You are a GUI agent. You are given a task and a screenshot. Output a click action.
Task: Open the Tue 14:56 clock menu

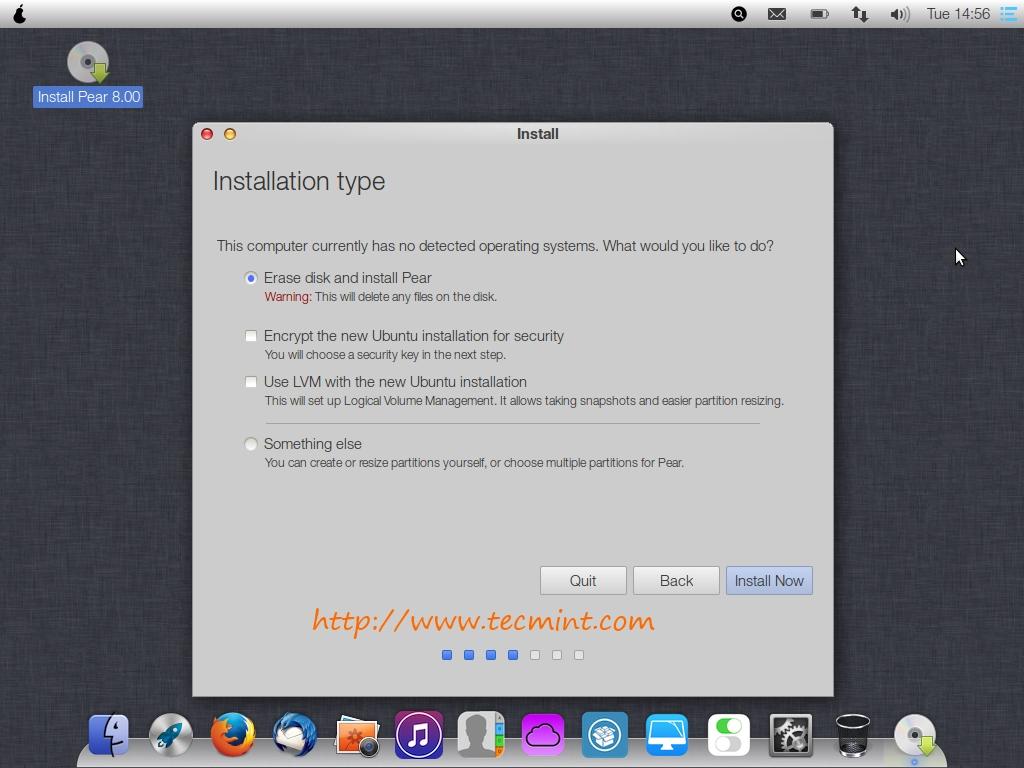click(x=958, y=14)
